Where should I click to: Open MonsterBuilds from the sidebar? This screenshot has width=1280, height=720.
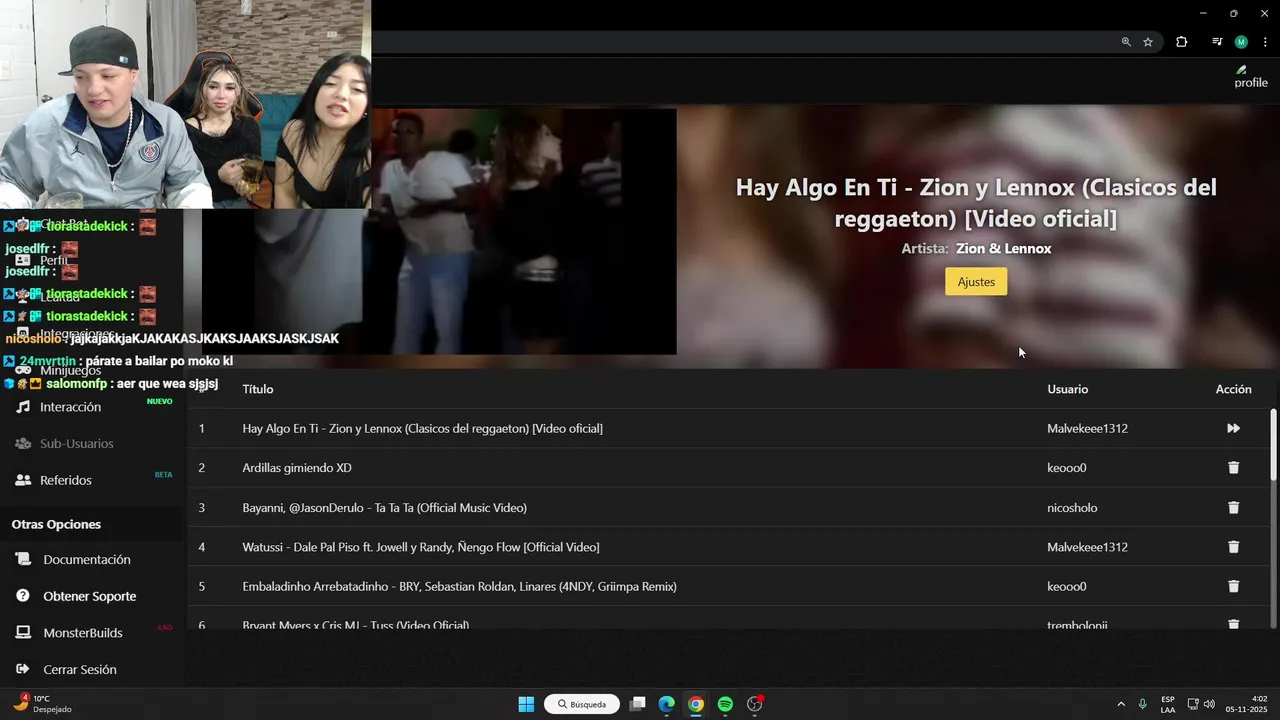tap(83, 633)
